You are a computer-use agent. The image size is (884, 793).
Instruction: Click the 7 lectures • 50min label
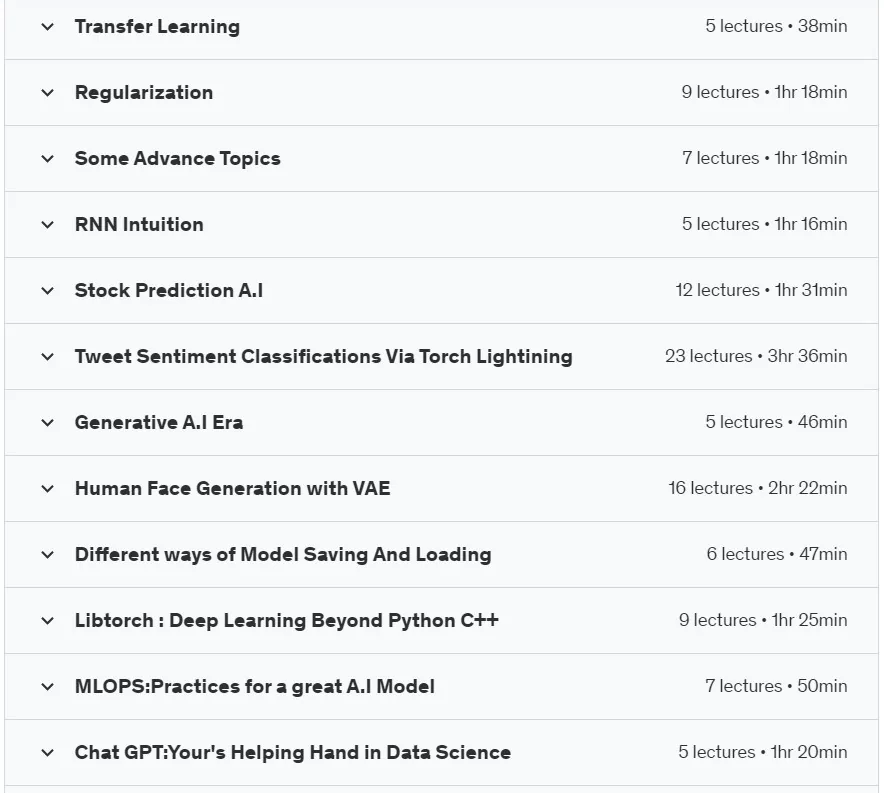(776, 686)
